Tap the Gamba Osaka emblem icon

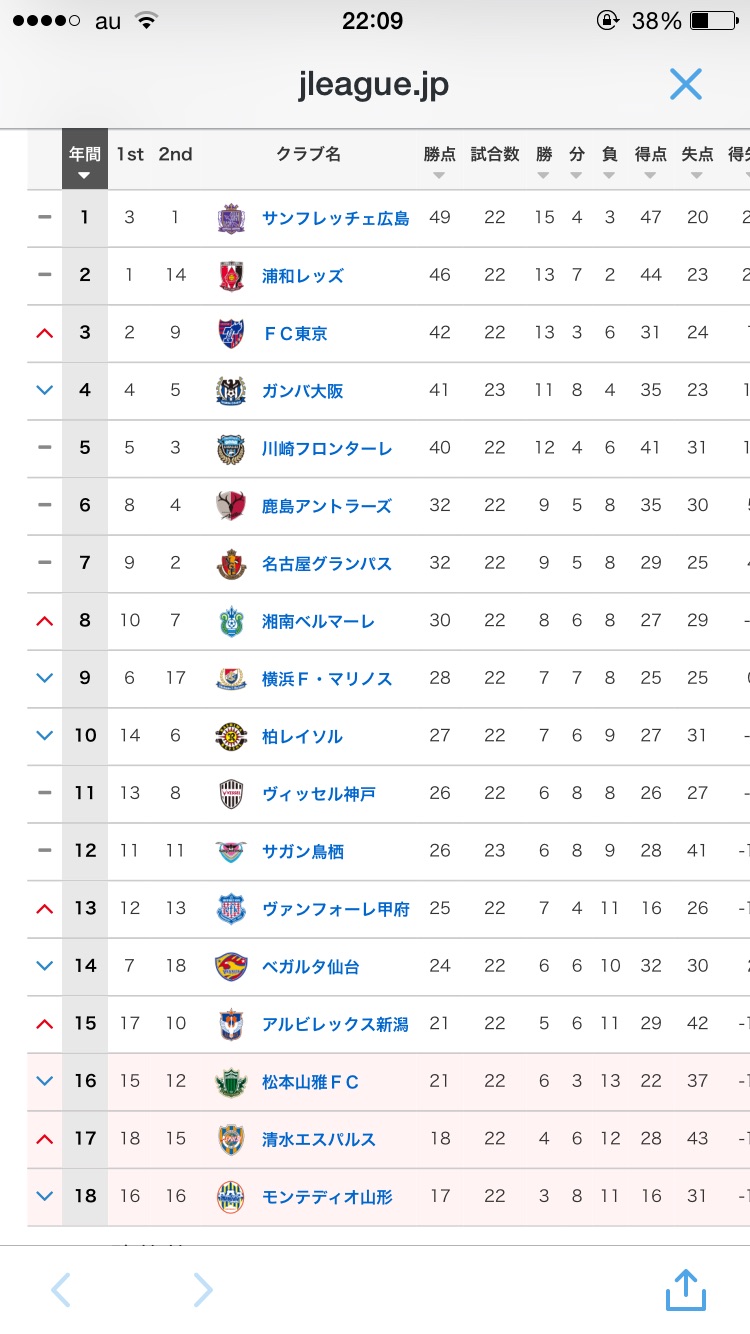(x=231, y=391)
